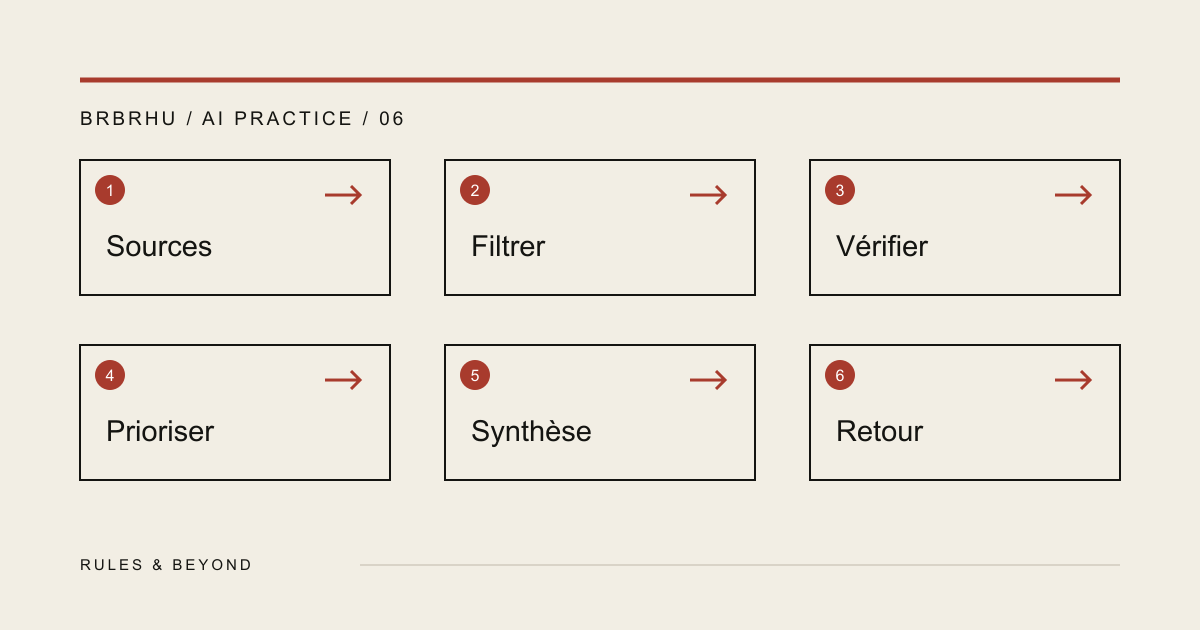Choose the Prioriser step label
Screen dimensions: 1200x630
click(160, 431)
